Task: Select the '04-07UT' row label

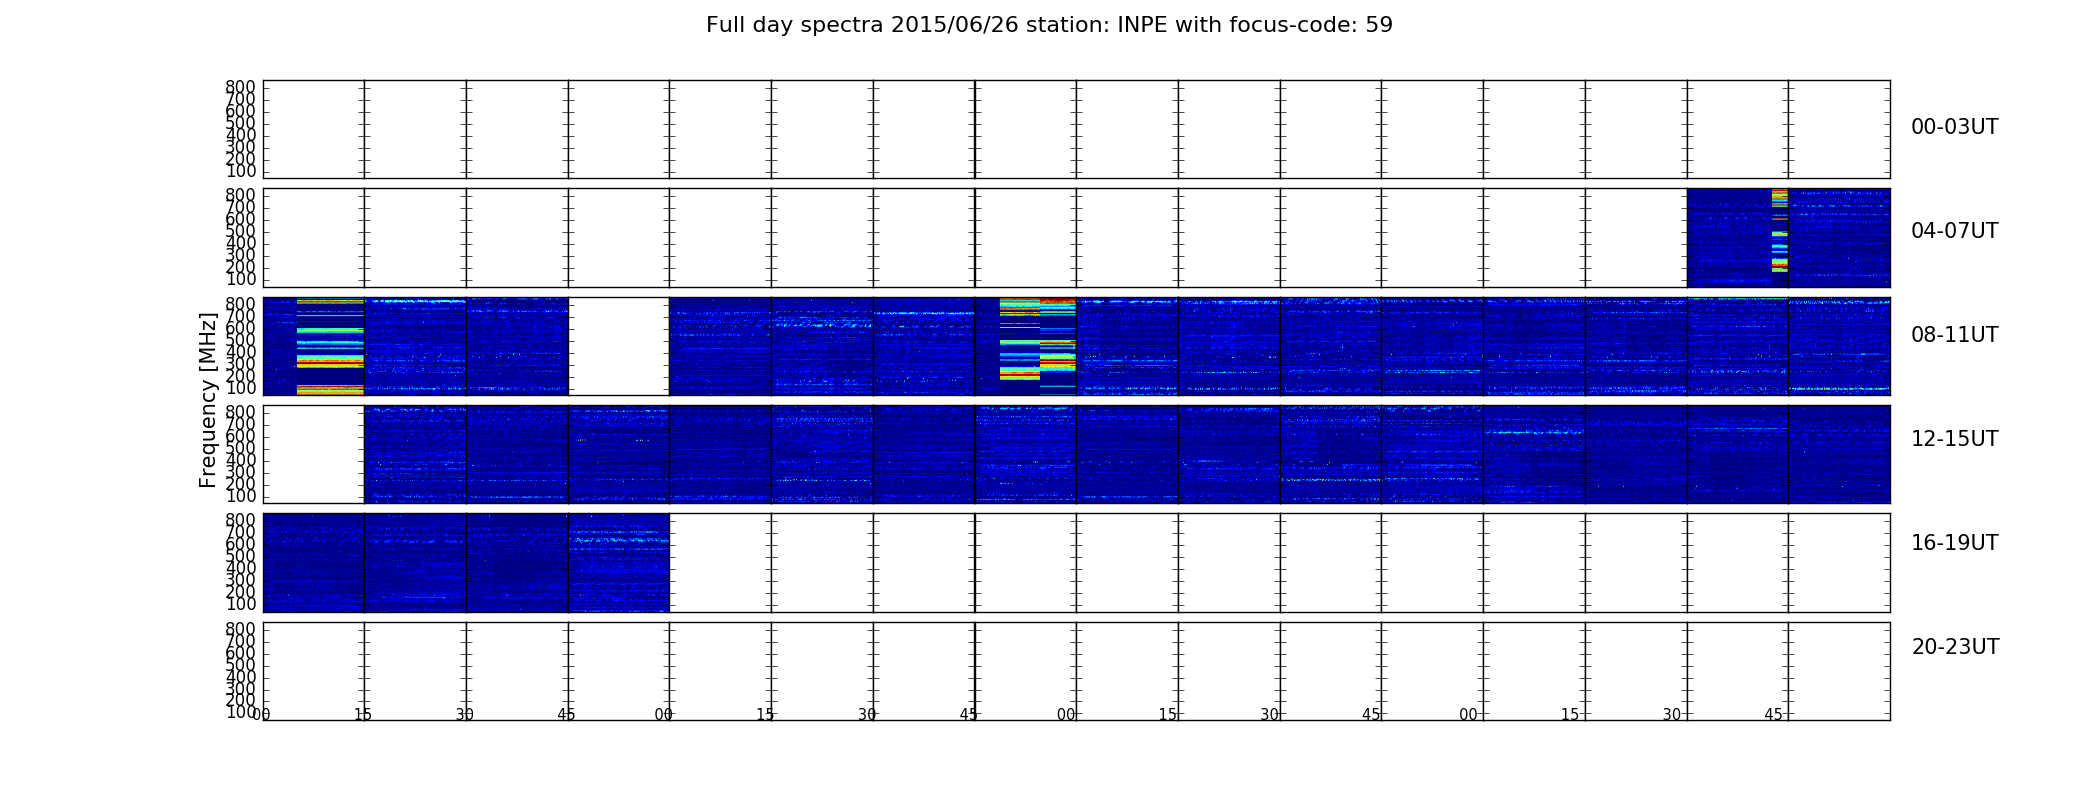Action: pos(1954,231)
